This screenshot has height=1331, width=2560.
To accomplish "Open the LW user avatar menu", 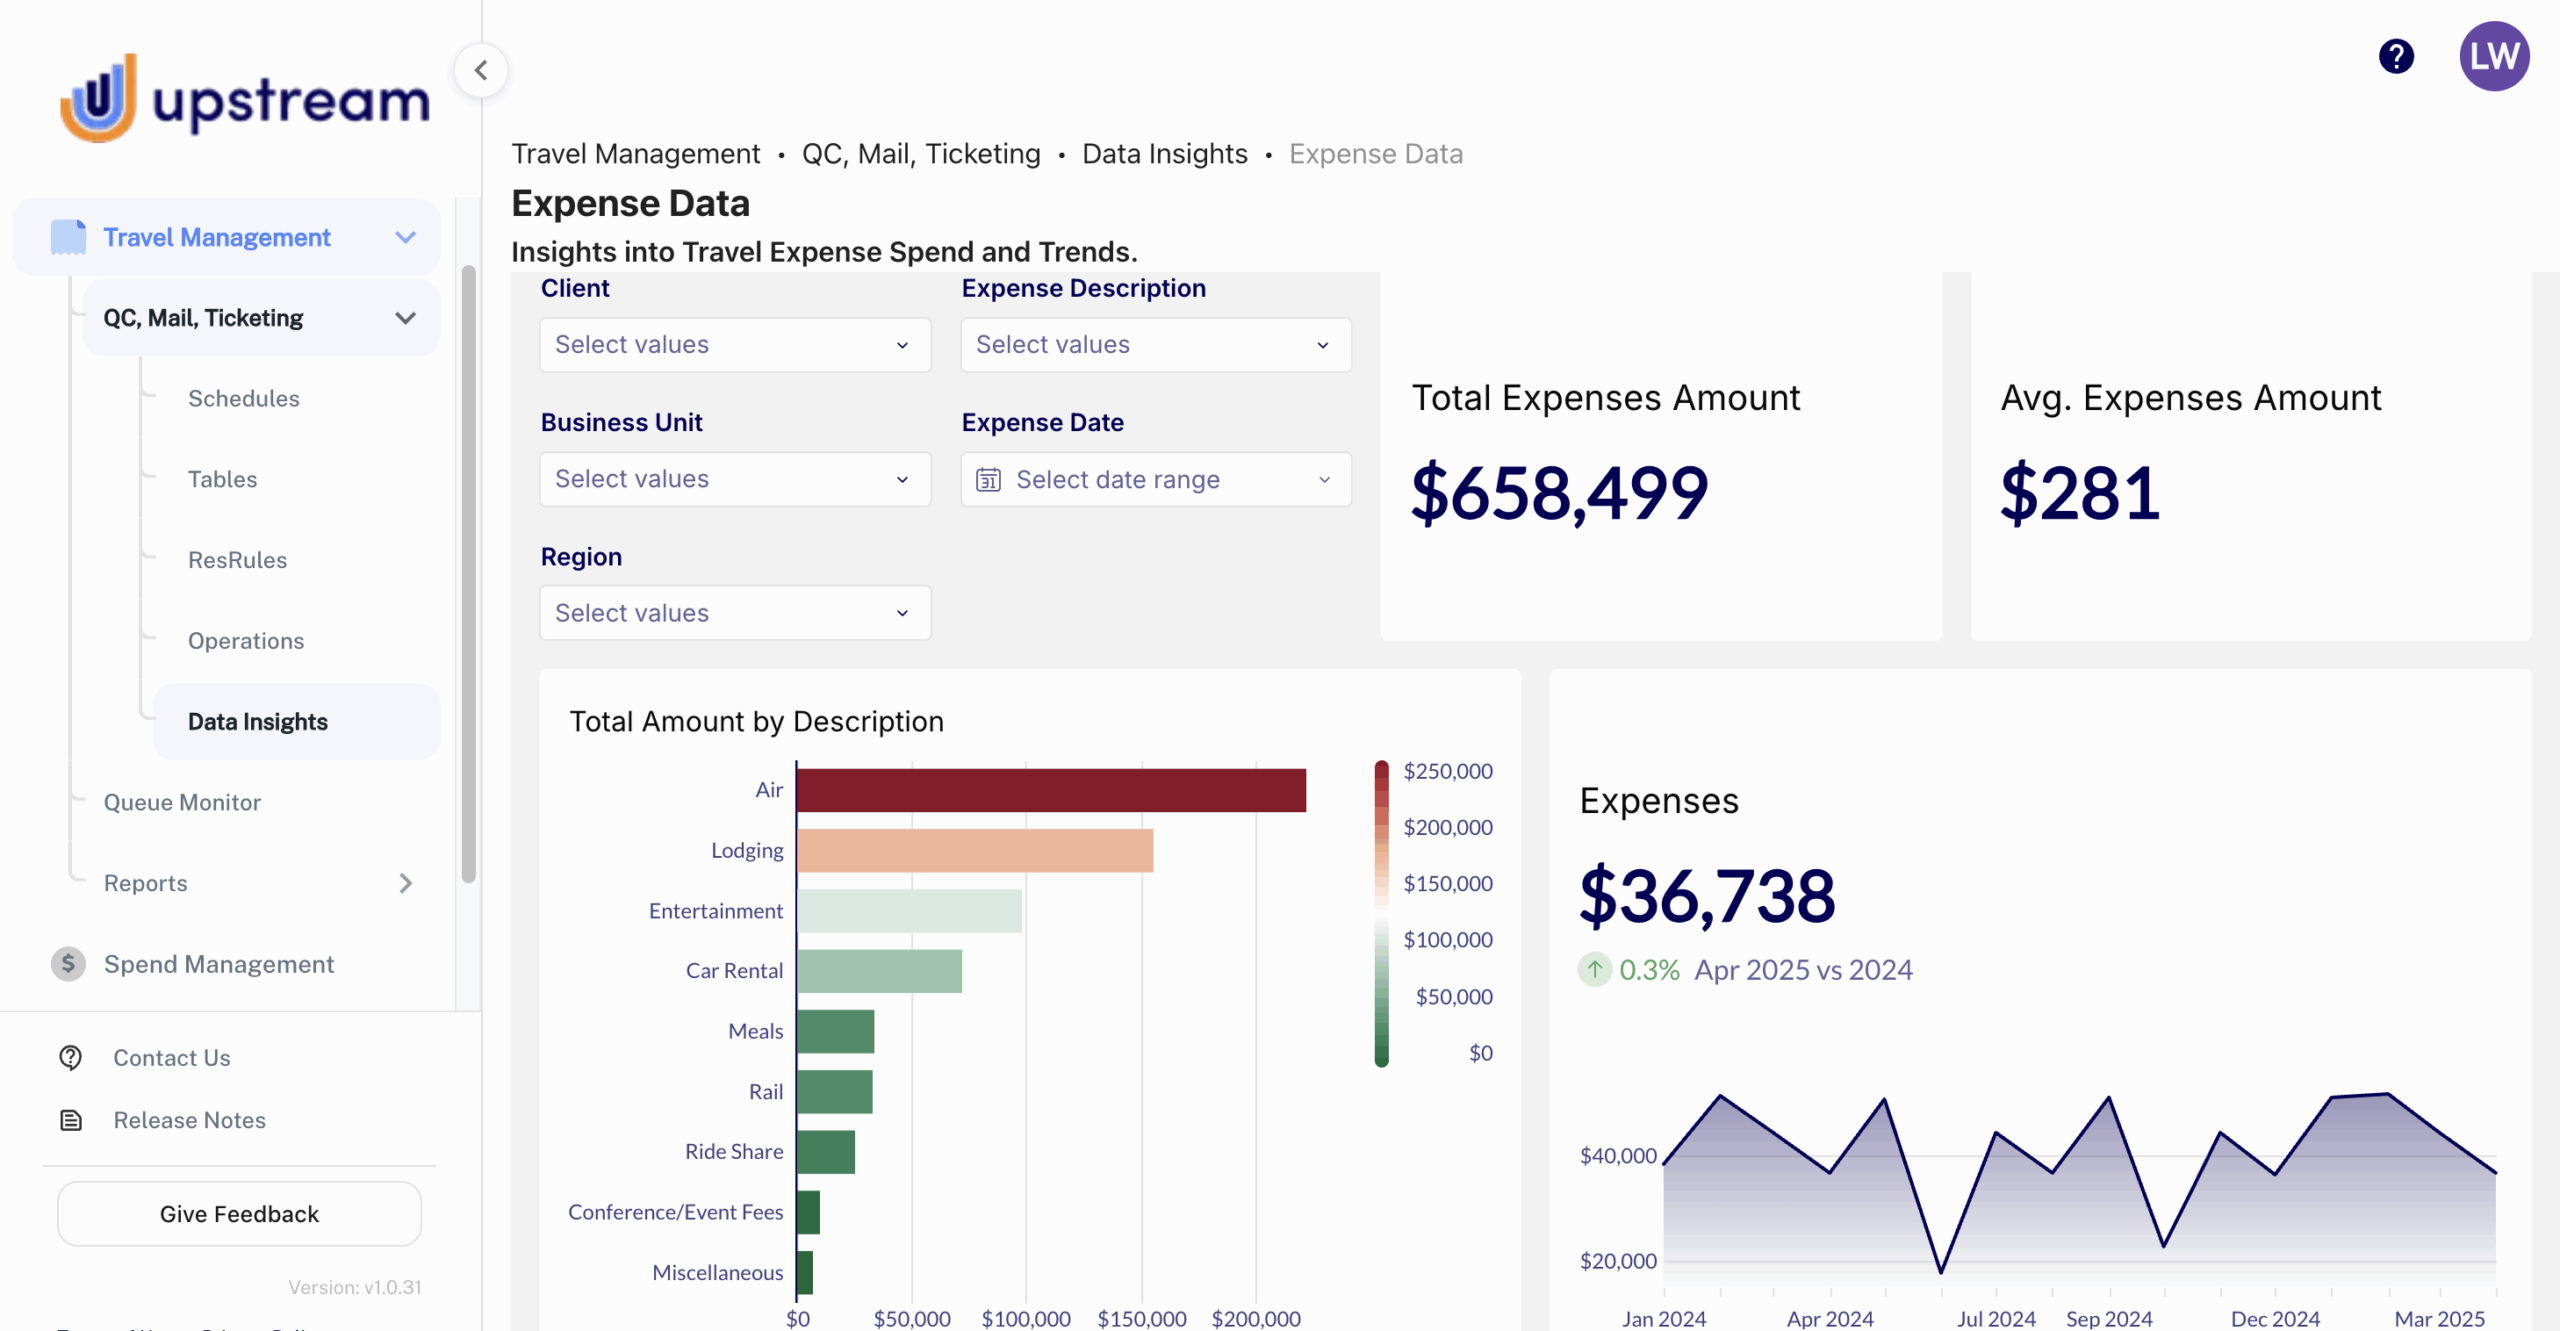I will 2493,56.
